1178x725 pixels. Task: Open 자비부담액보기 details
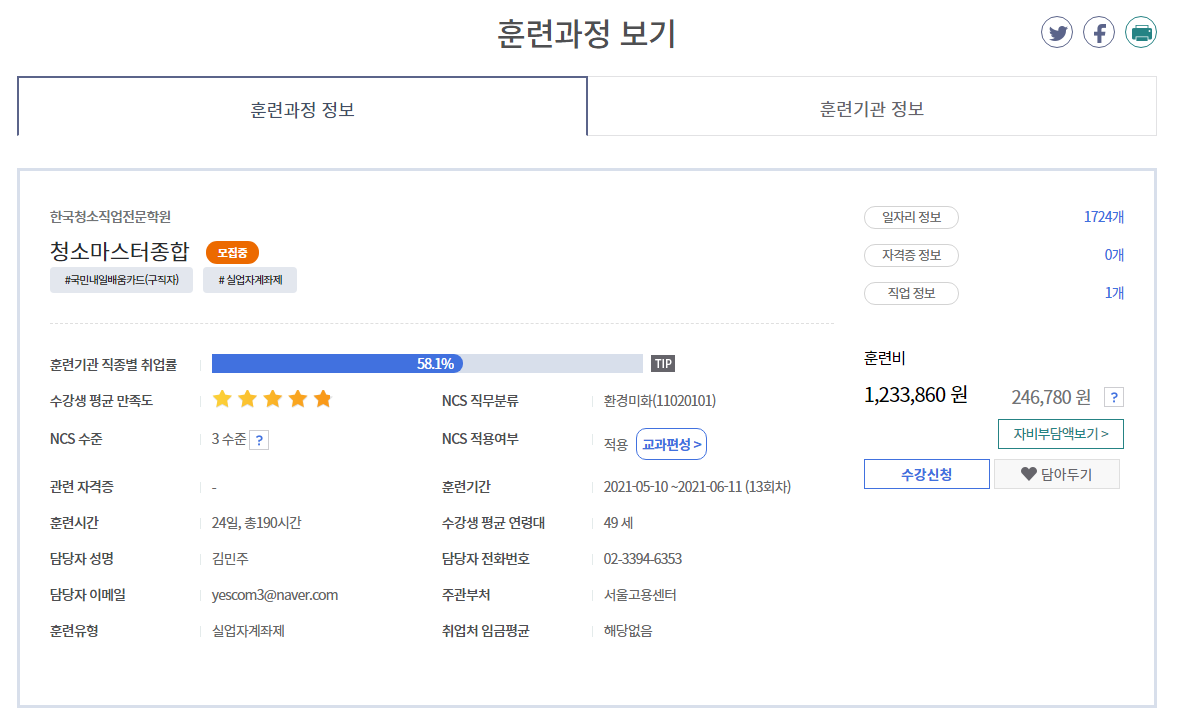point(1060,434)
